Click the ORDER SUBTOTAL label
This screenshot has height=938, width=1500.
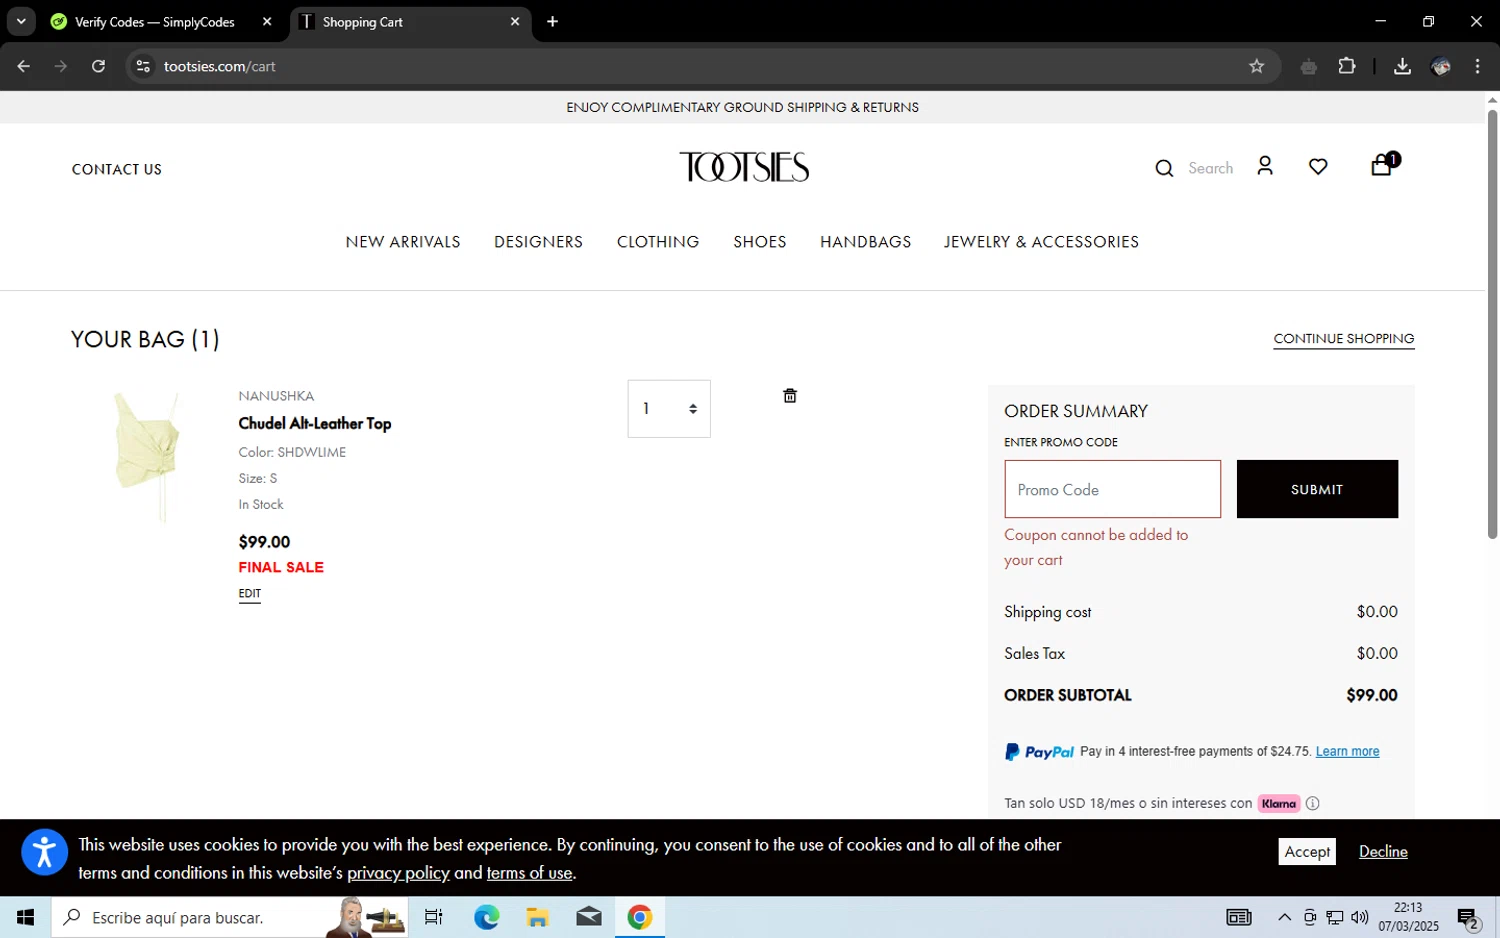[1068, 695]
